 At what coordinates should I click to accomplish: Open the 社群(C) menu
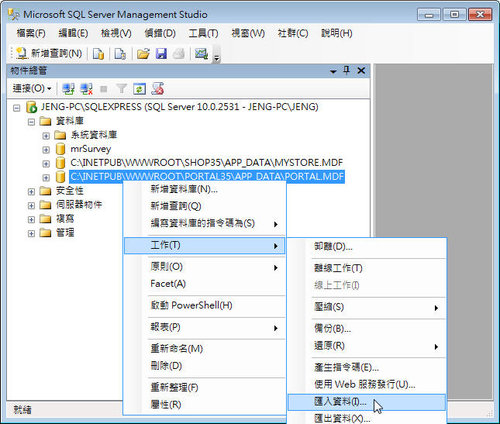click(x=293, y=33)
